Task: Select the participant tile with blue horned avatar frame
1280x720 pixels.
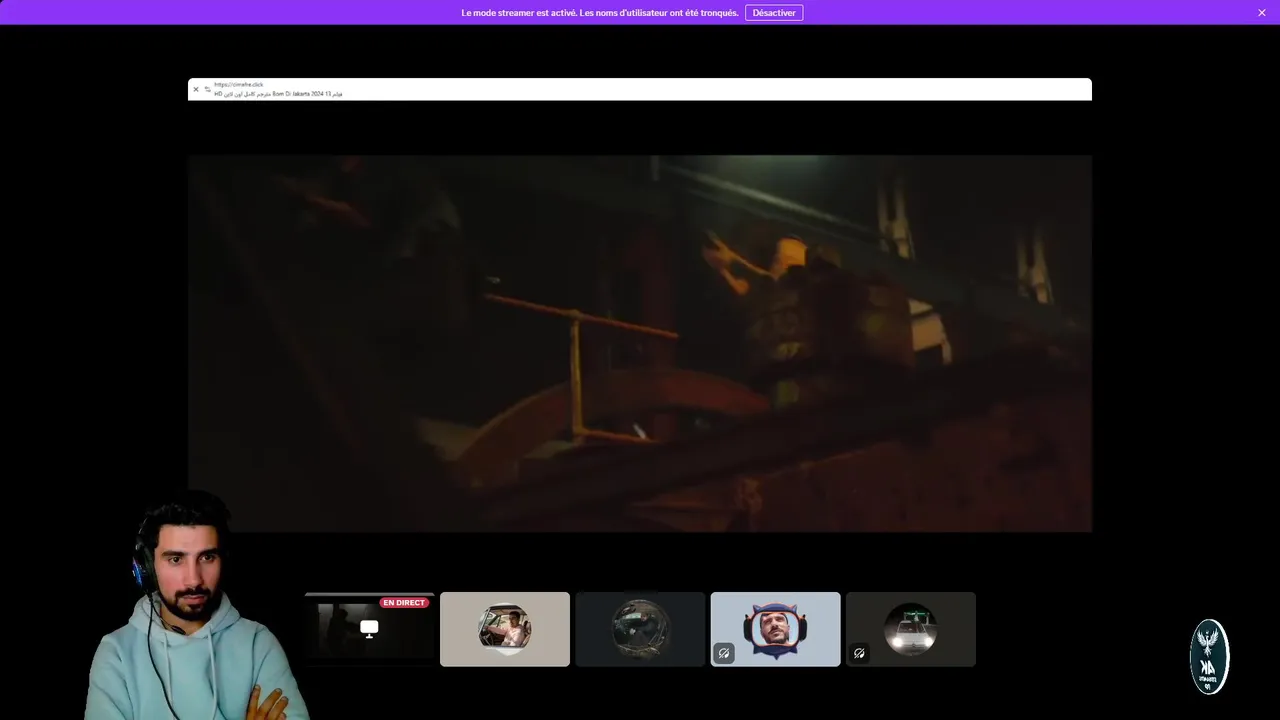Action: [775, 629]
